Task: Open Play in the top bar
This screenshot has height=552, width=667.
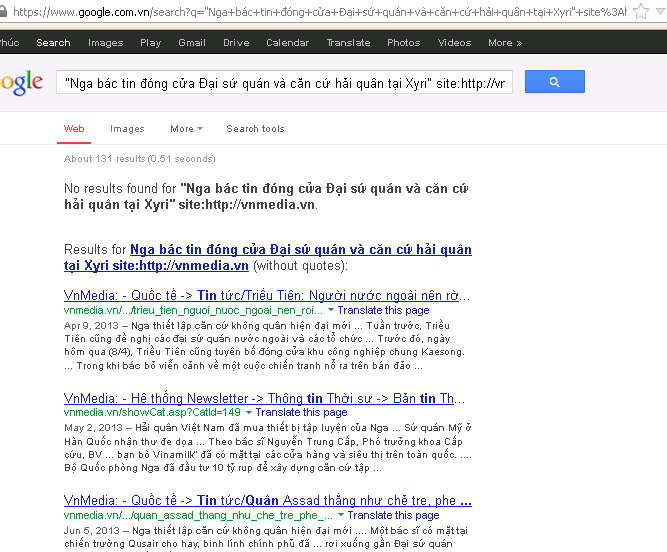Action: click(x=151, y=43)
